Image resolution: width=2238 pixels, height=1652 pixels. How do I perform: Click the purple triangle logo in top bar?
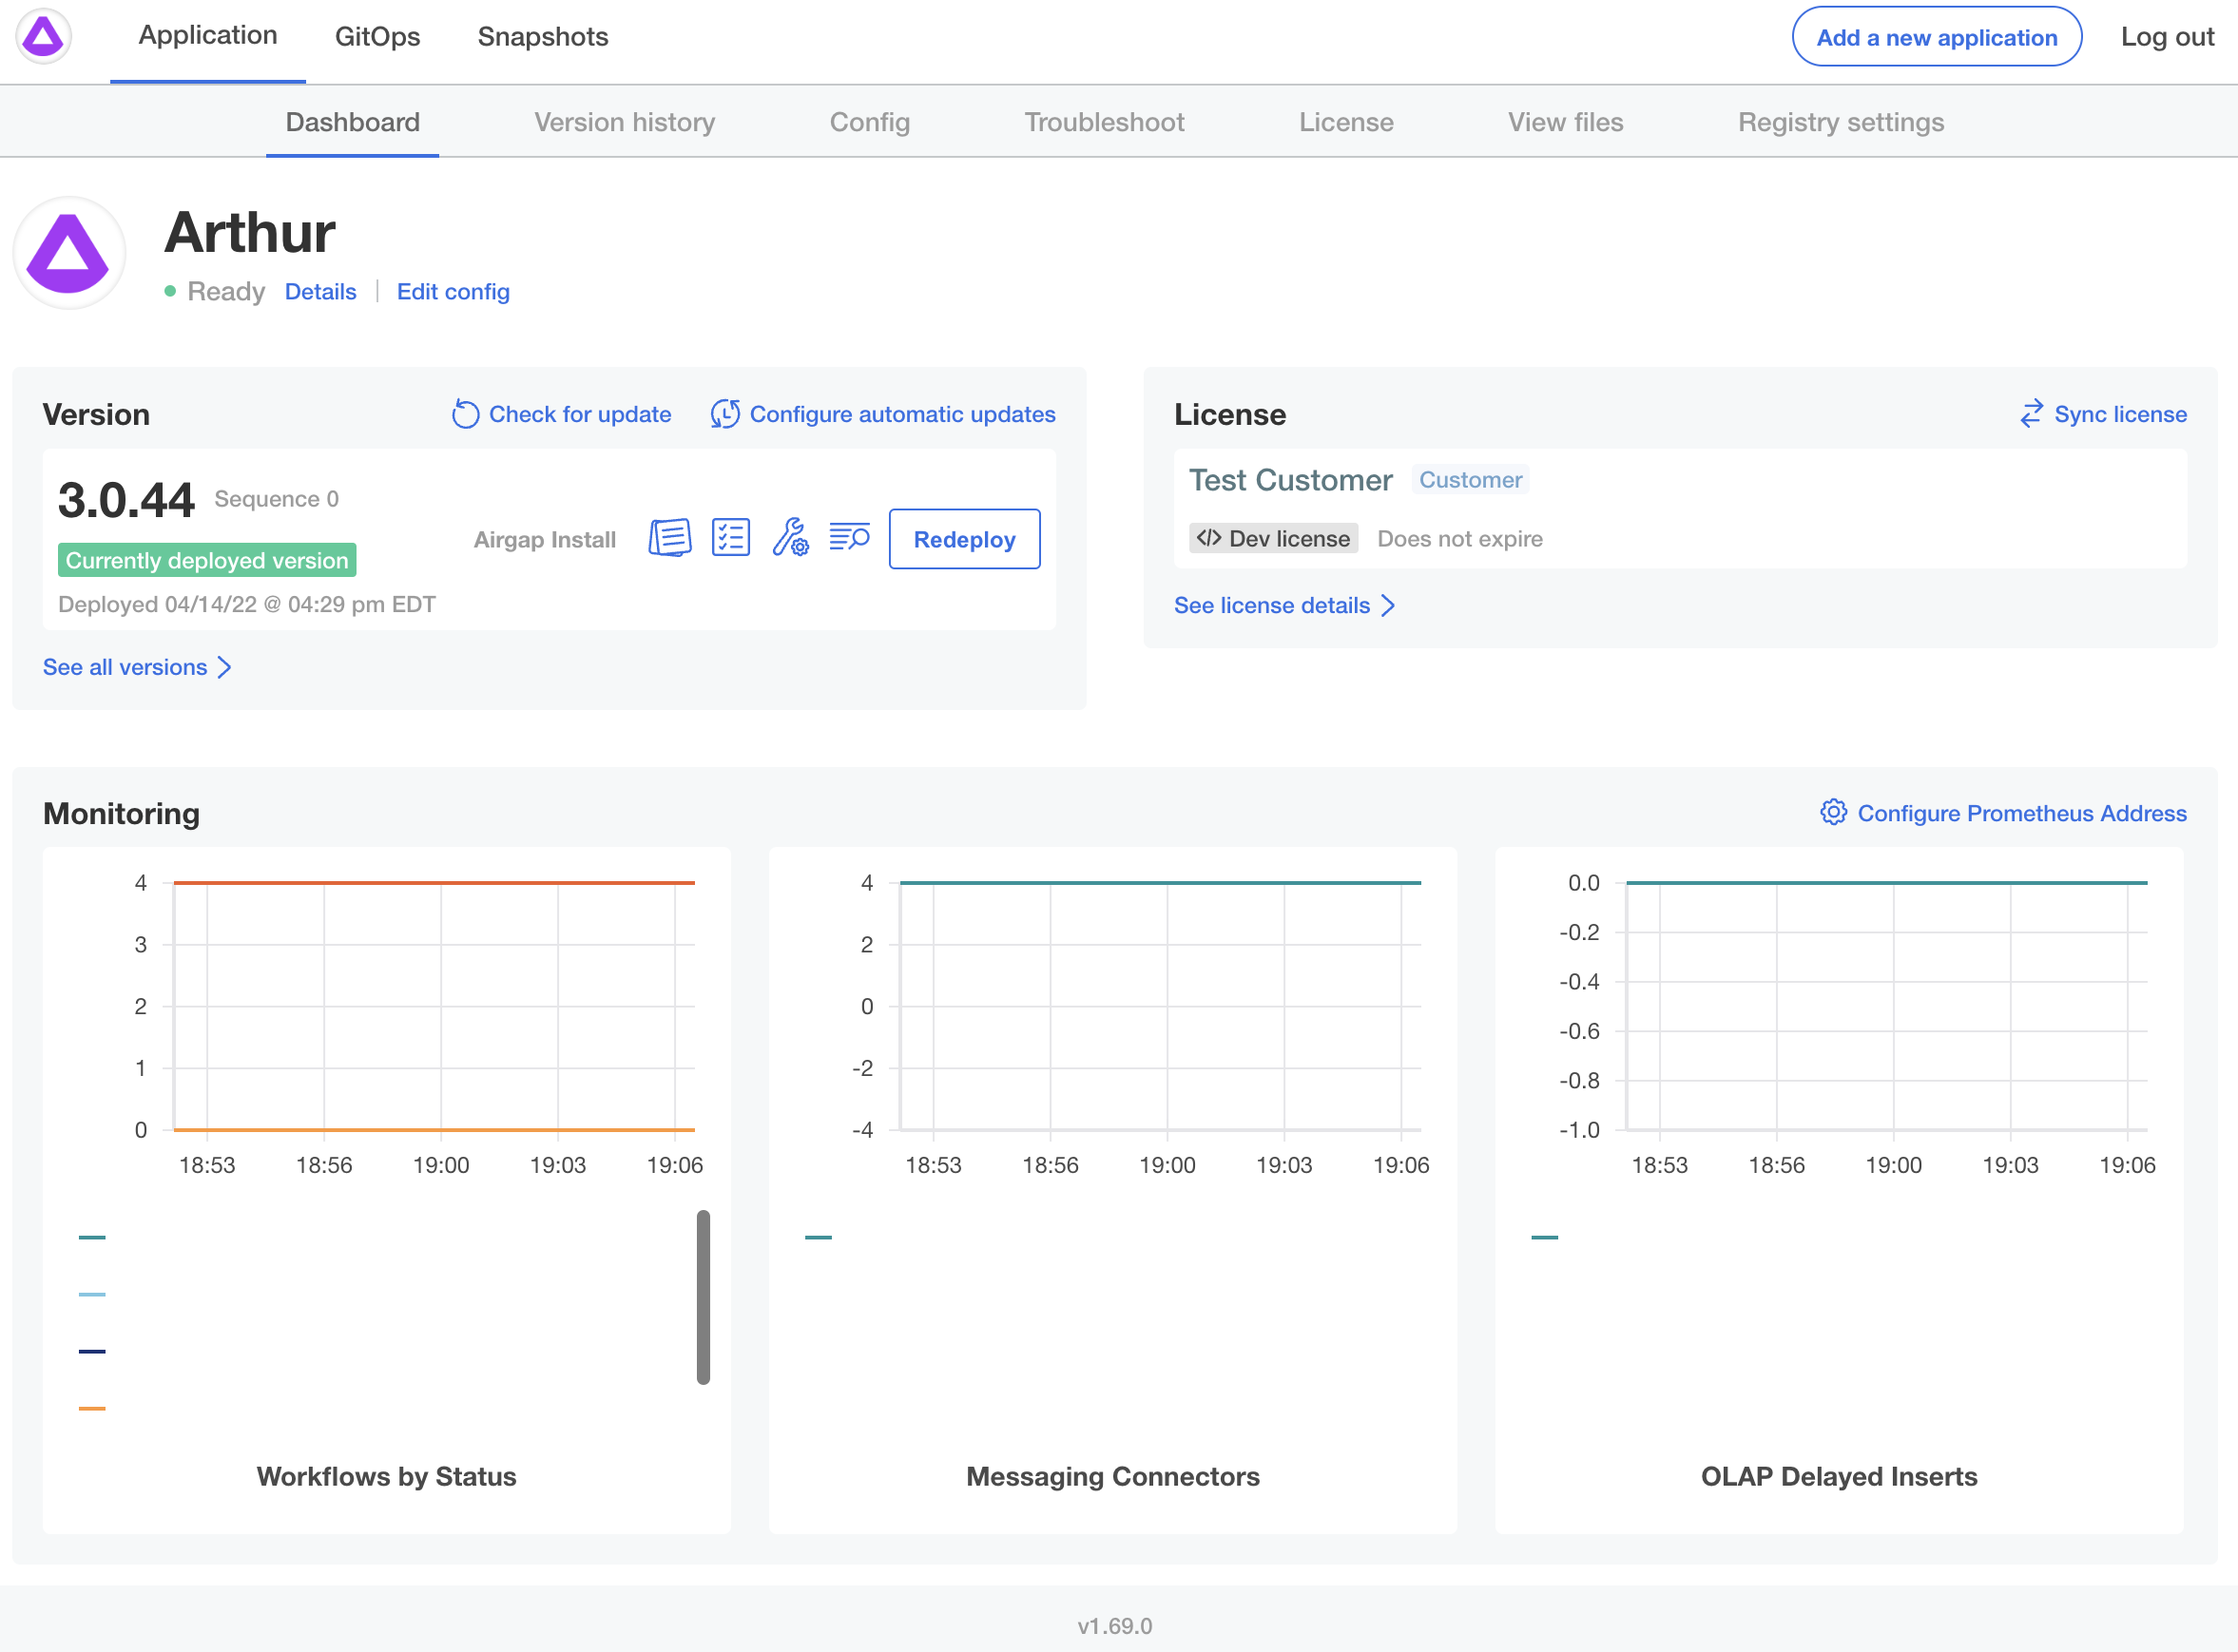43,37
